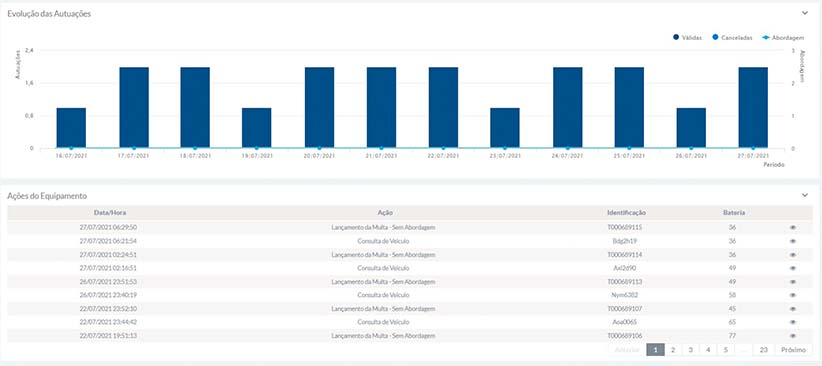This screenshot has height=366, width=822.
Task: Click battery value 77
Action: coord(732,336)
